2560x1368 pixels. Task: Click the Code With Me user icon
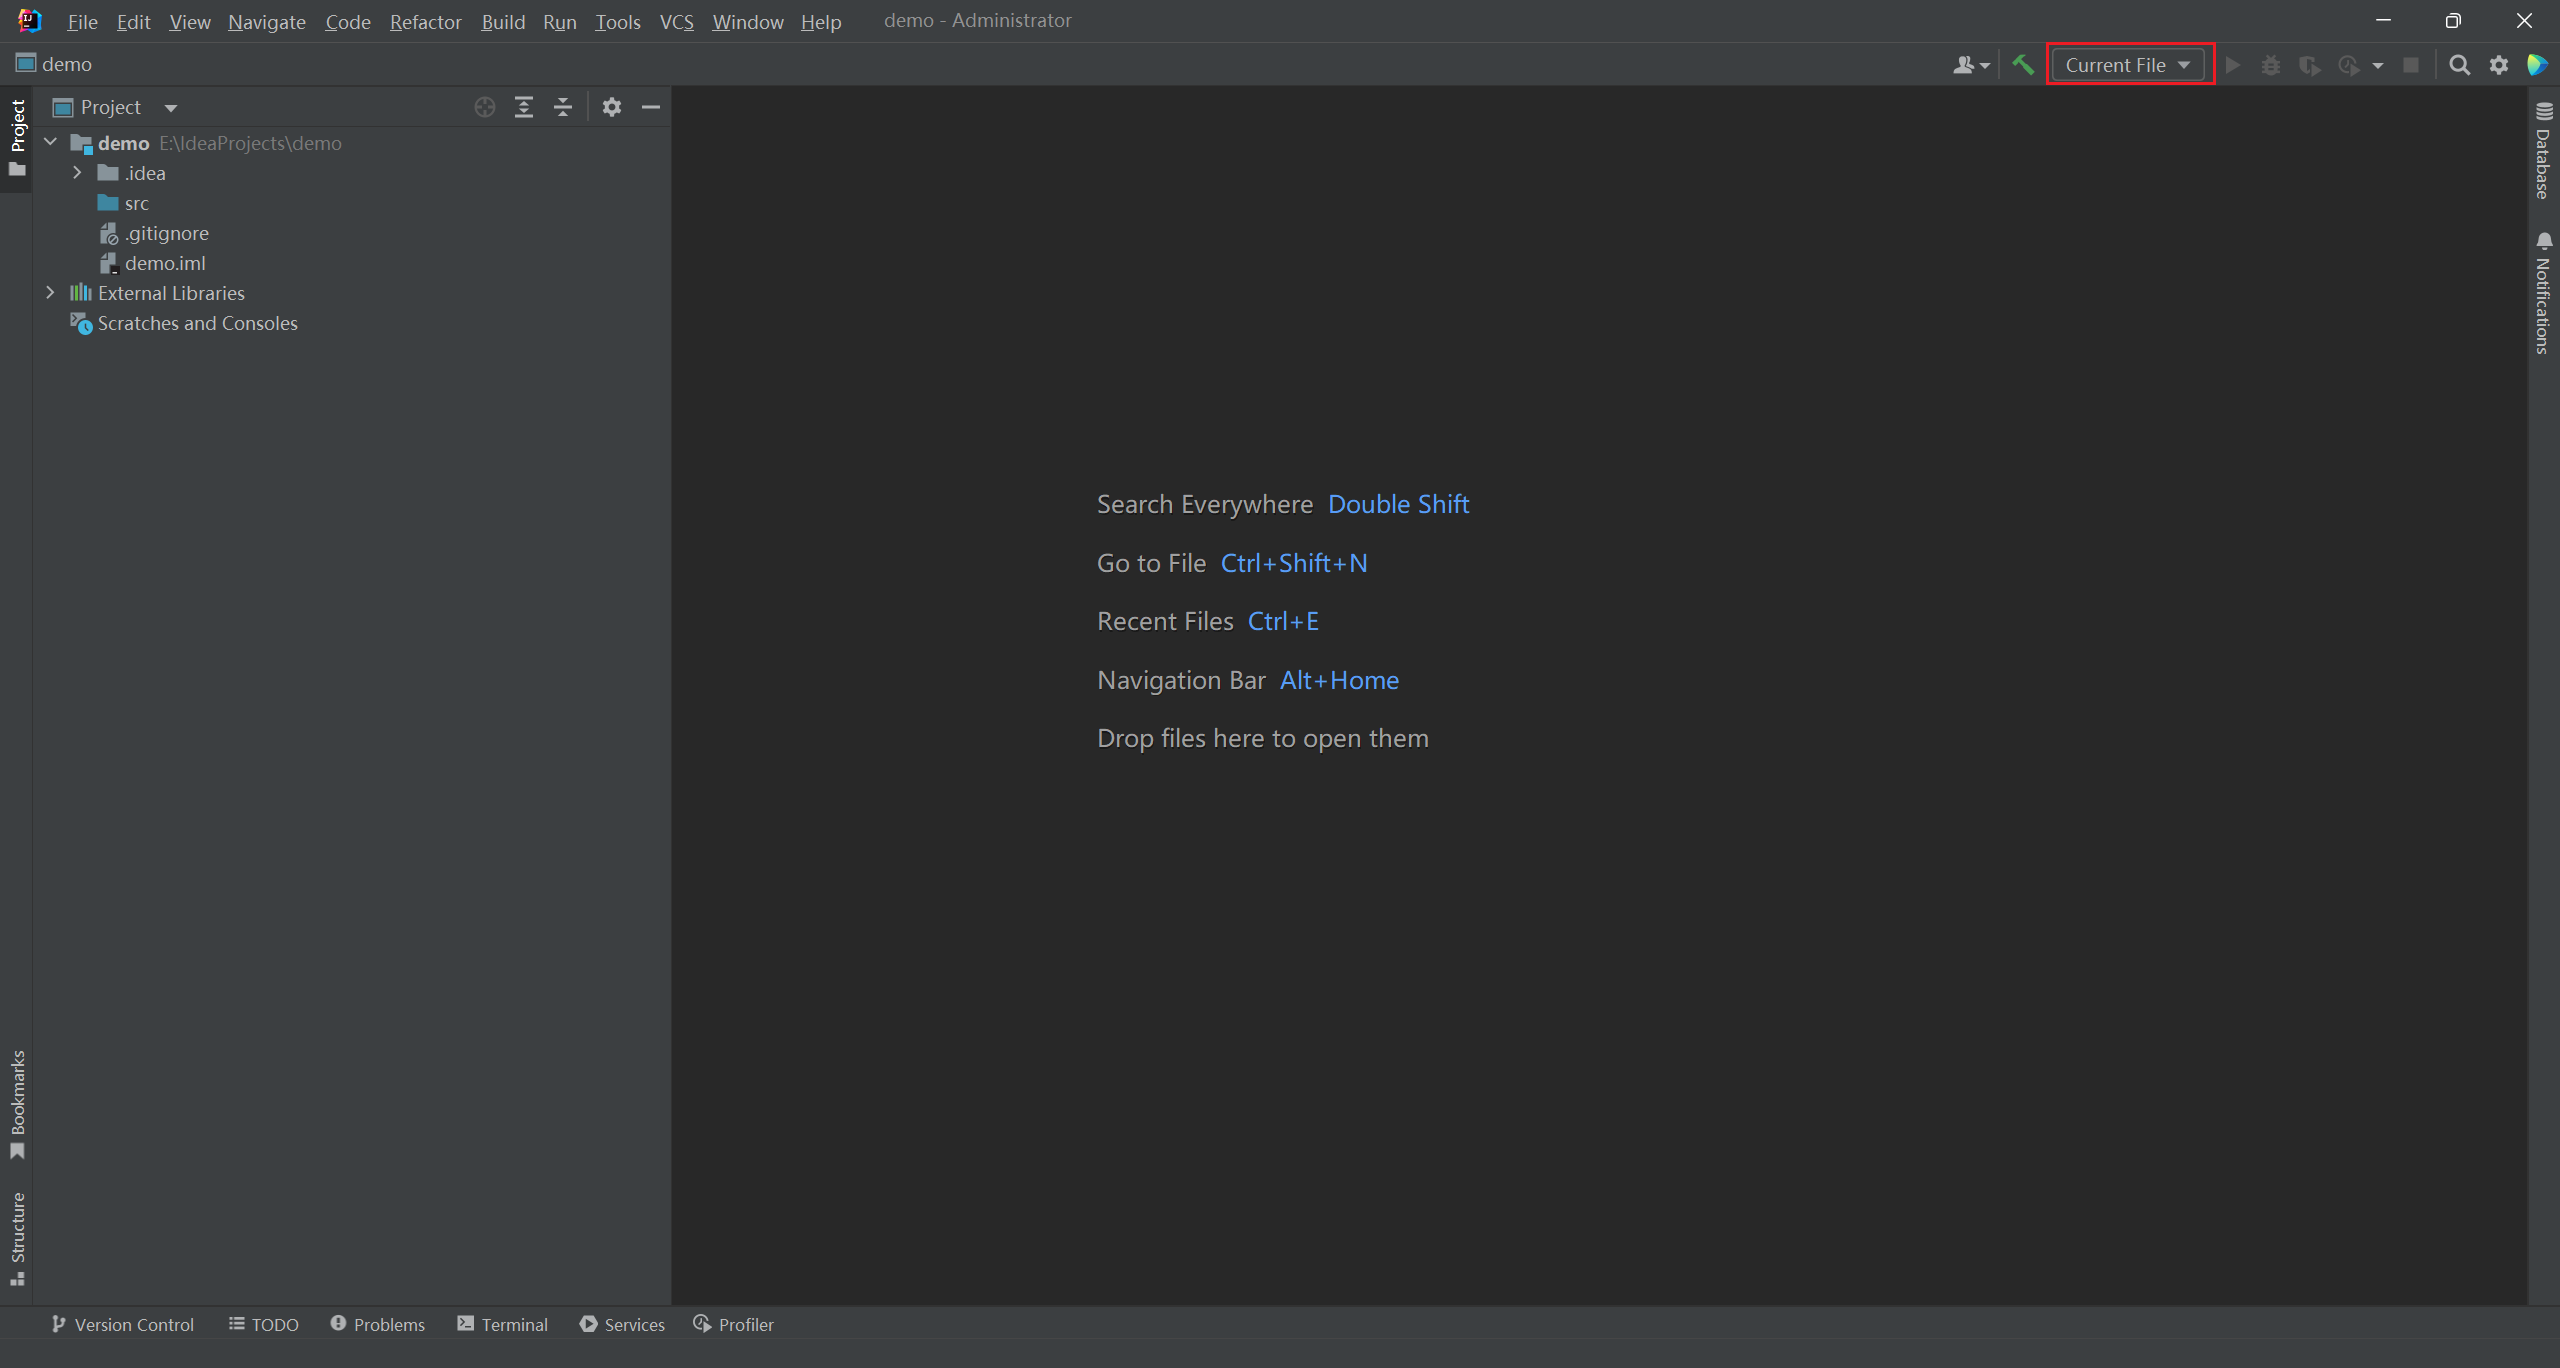coord(1970,65)
